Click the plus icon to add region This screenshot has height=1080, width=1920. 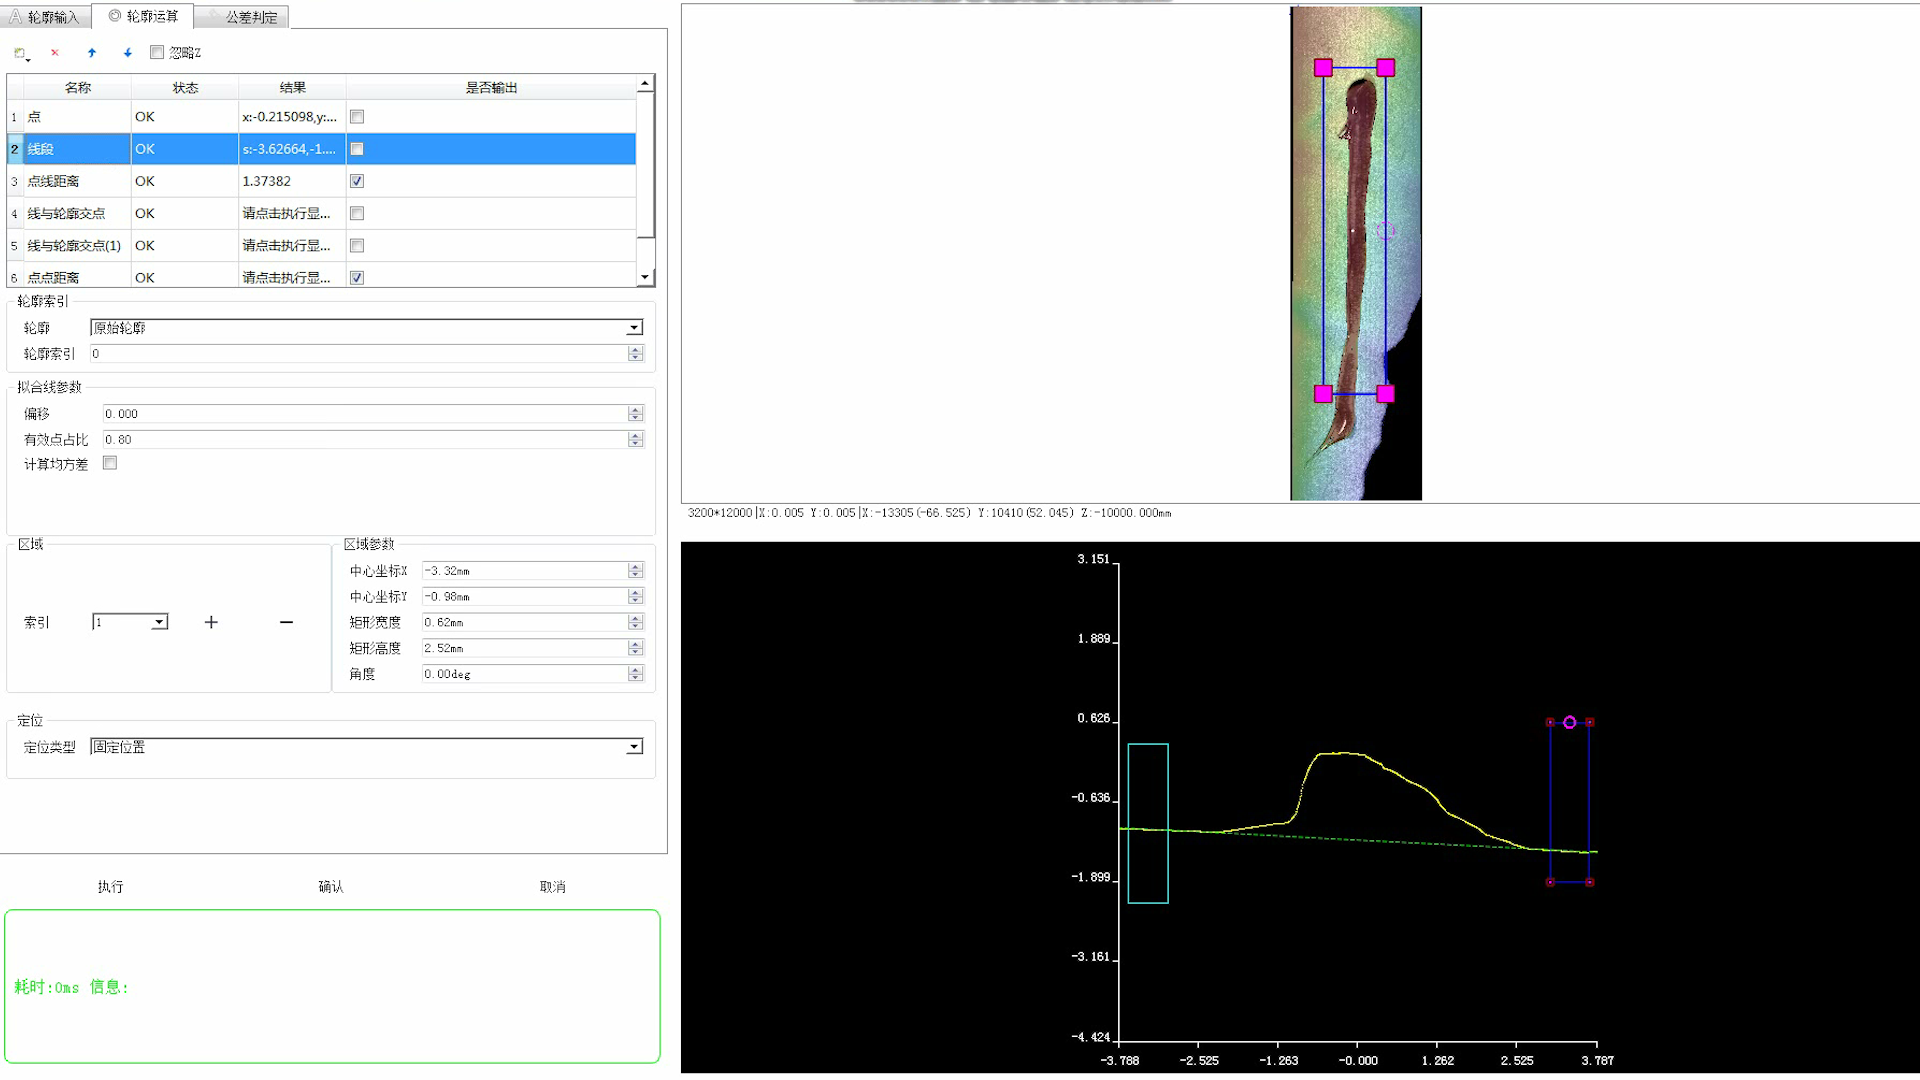point(211,622)
